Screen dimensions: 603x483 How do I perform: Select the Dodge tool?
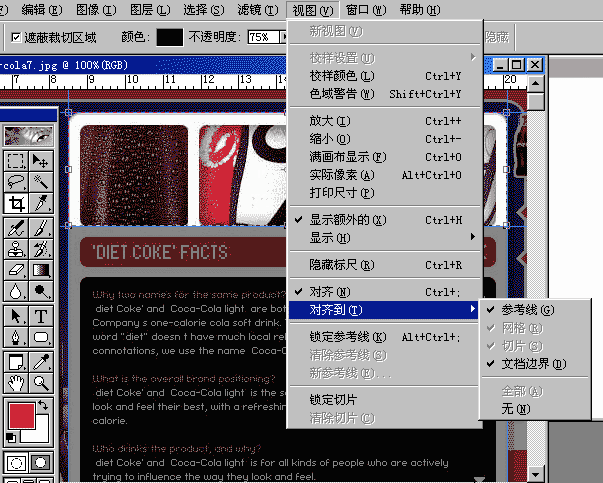(x=41, y=291)
